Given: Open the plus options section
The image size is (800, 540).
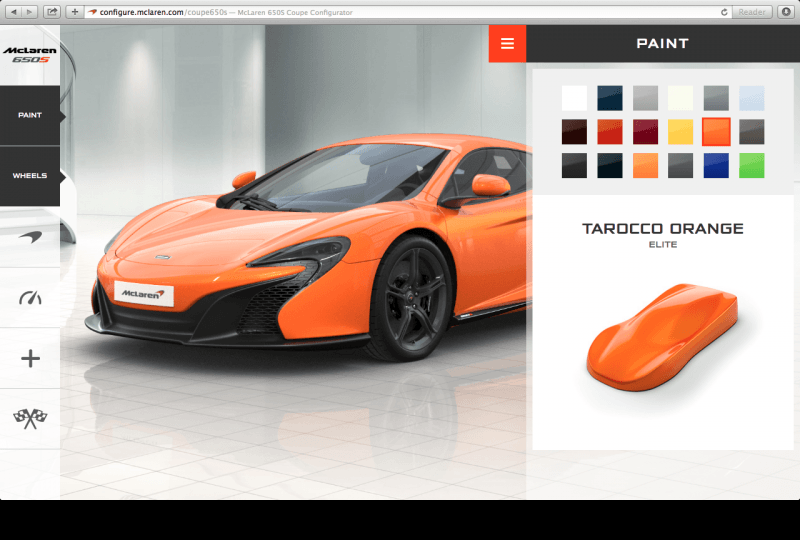Looking at the screenshot, I should point(30,358).
